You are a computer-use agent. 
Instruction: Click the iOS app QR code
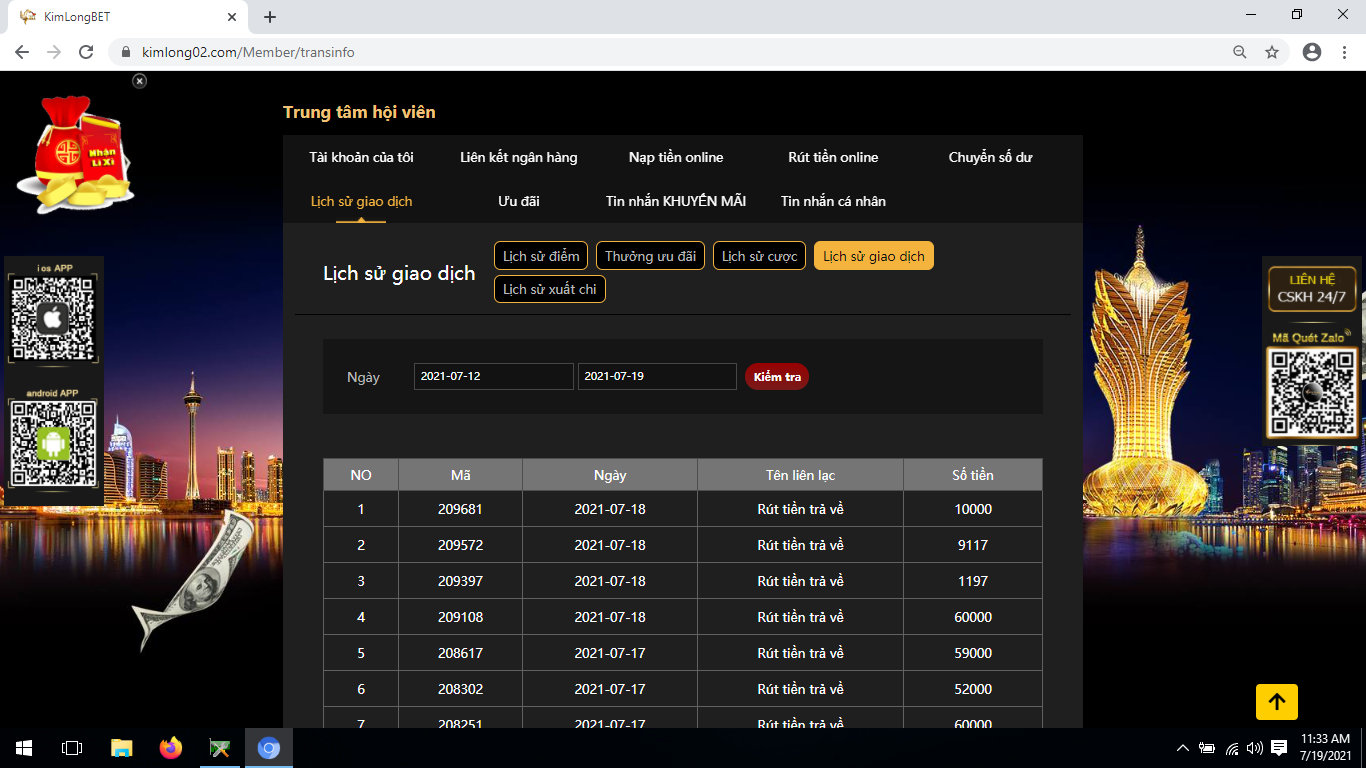[x=53, y=319]
